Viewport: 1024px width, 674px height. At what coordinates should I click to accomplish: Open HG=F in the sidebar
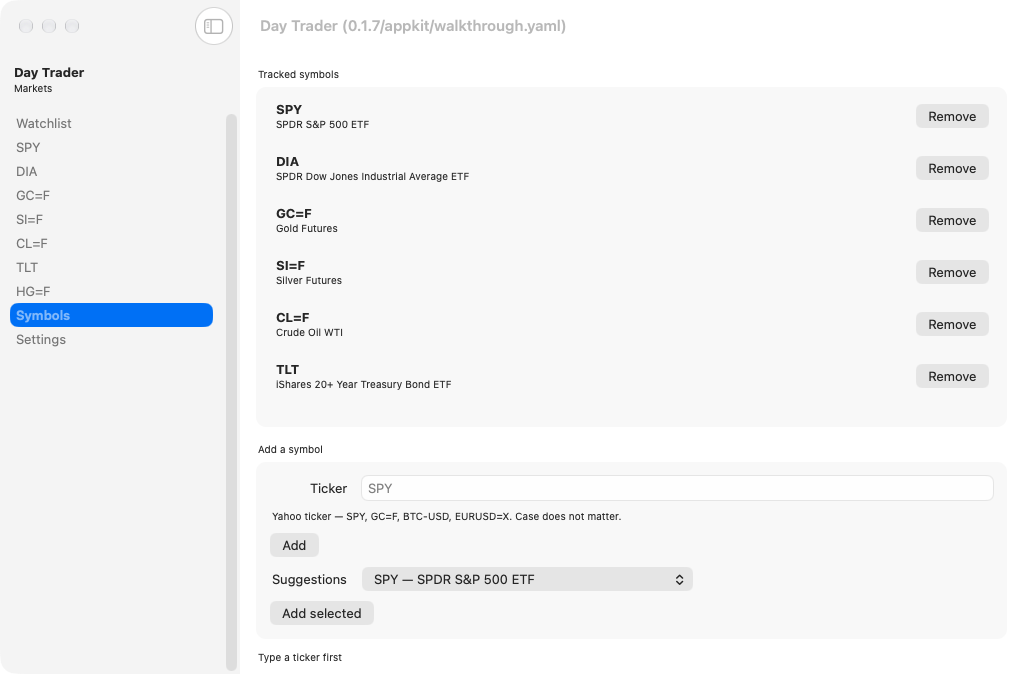pyautogui.click(x=111, y=291)
